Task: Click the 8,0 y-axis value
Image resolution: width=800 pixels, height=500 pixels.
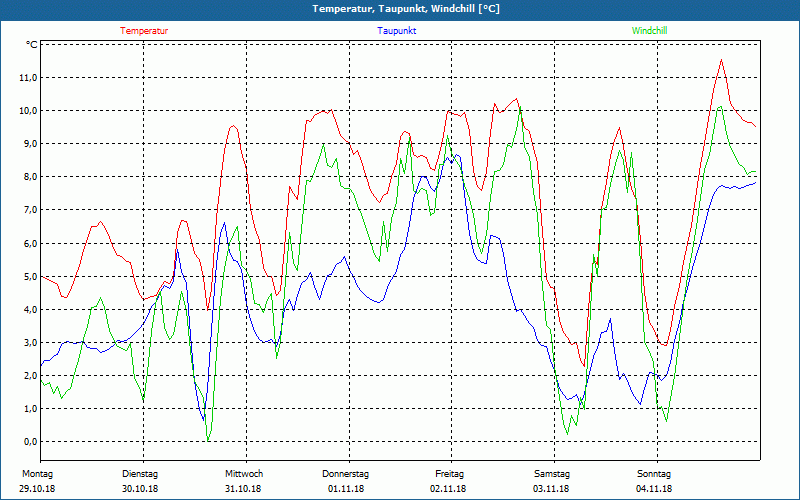Action: (31, 177)
